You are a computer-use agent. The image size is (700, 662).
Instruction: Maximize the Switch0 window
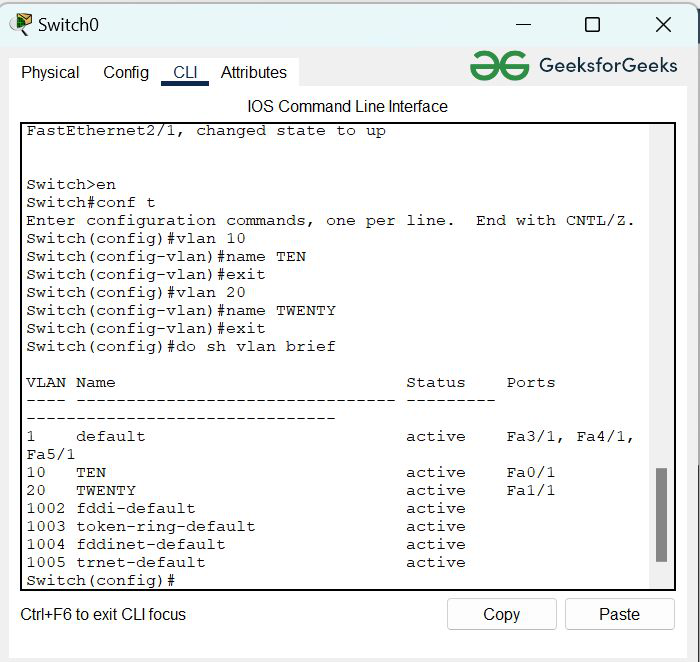coord(592,24)
